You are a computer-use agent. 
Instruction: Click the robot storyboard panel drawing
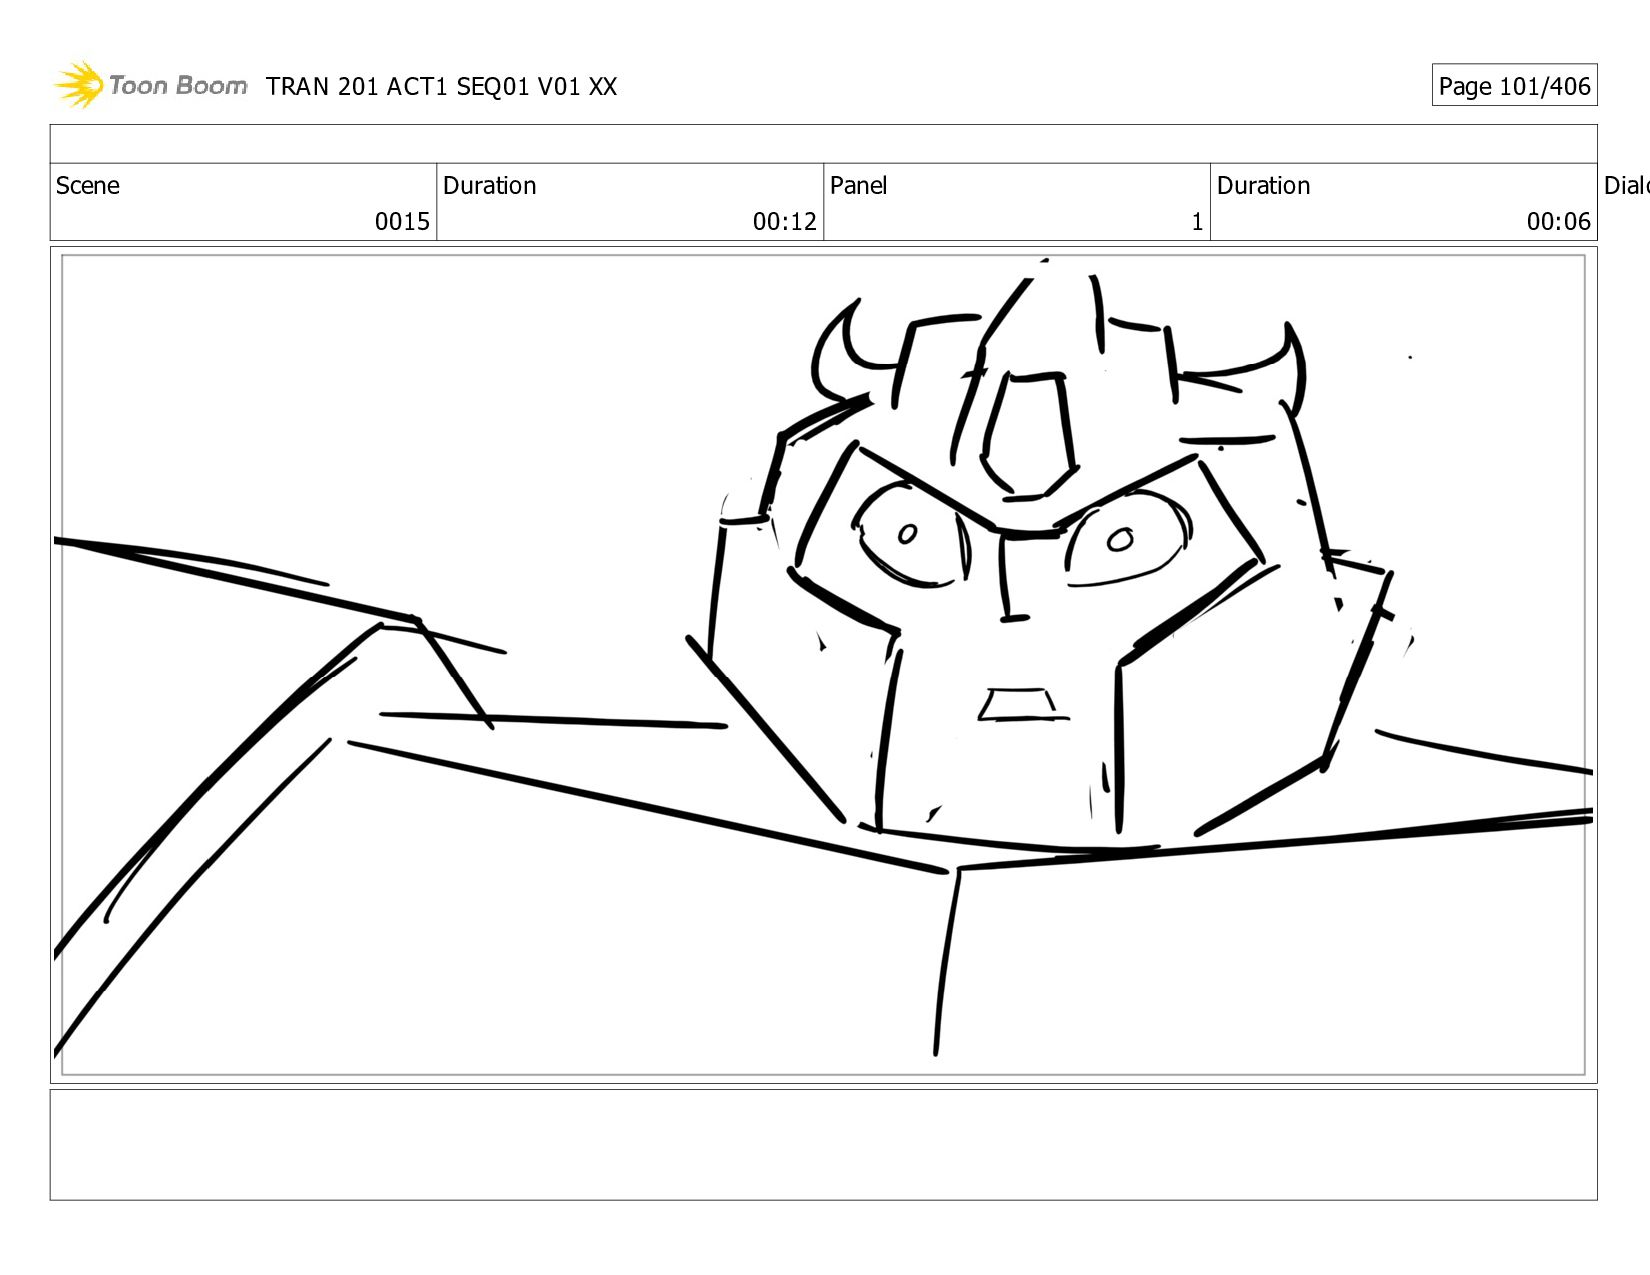[824, 665]
